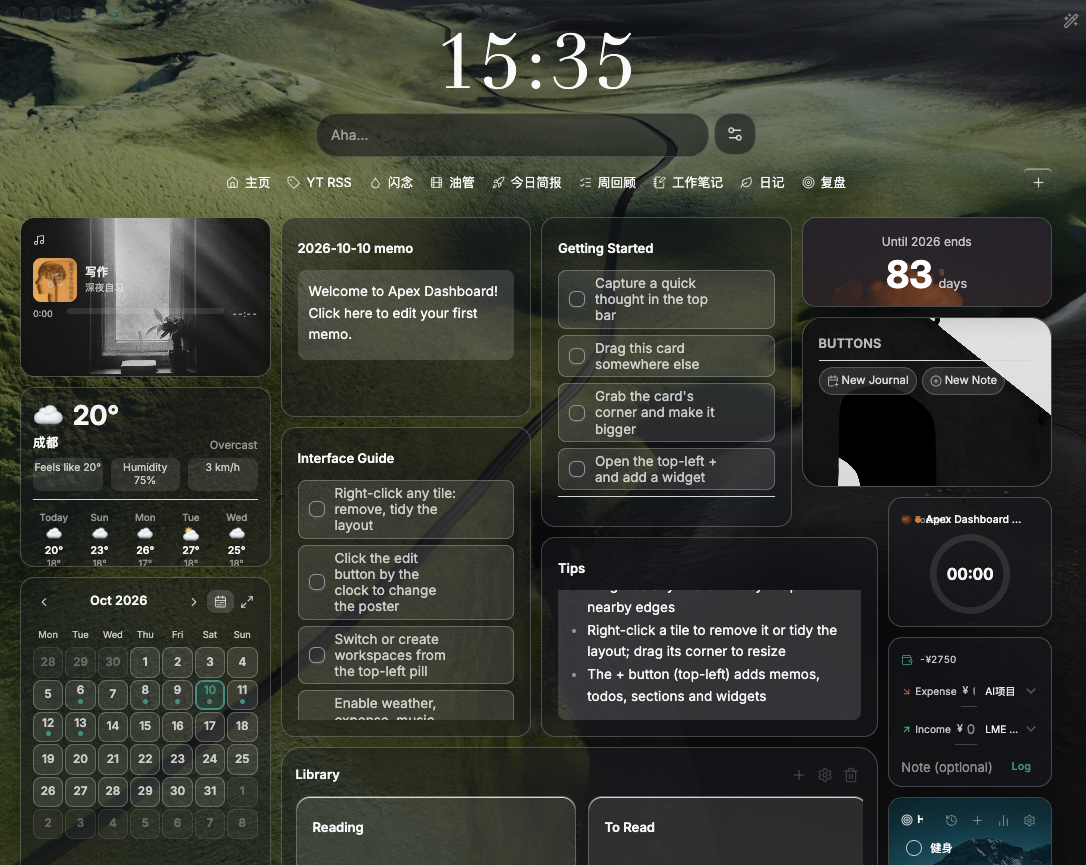Open habit widget settings gear

(x=1030, y=820)
